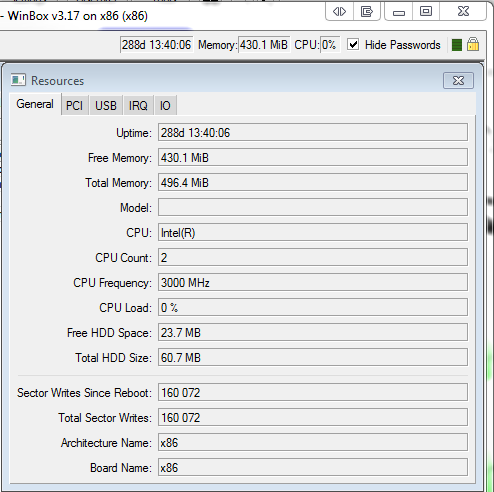Click the Total Memory value field
Viewport: 494px width, 492px height.
[x=313, y=182]
